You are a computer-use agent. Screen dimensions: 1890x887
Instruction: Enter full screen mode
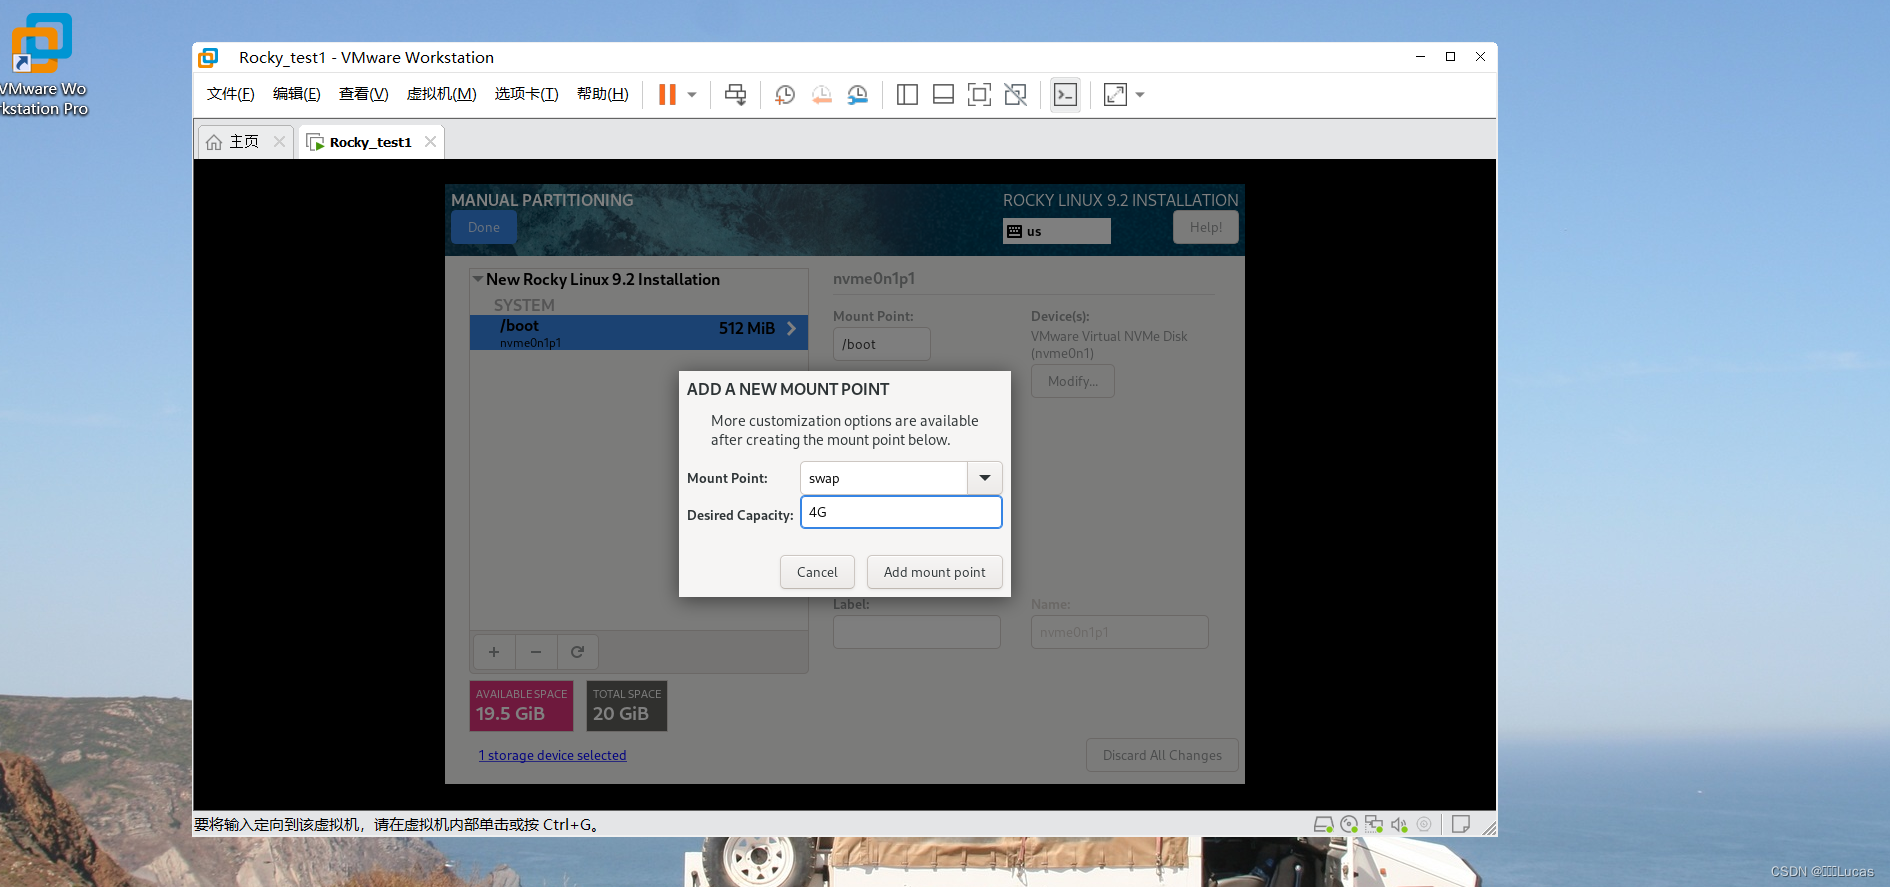pyautogui.click(x=979, y=95)
